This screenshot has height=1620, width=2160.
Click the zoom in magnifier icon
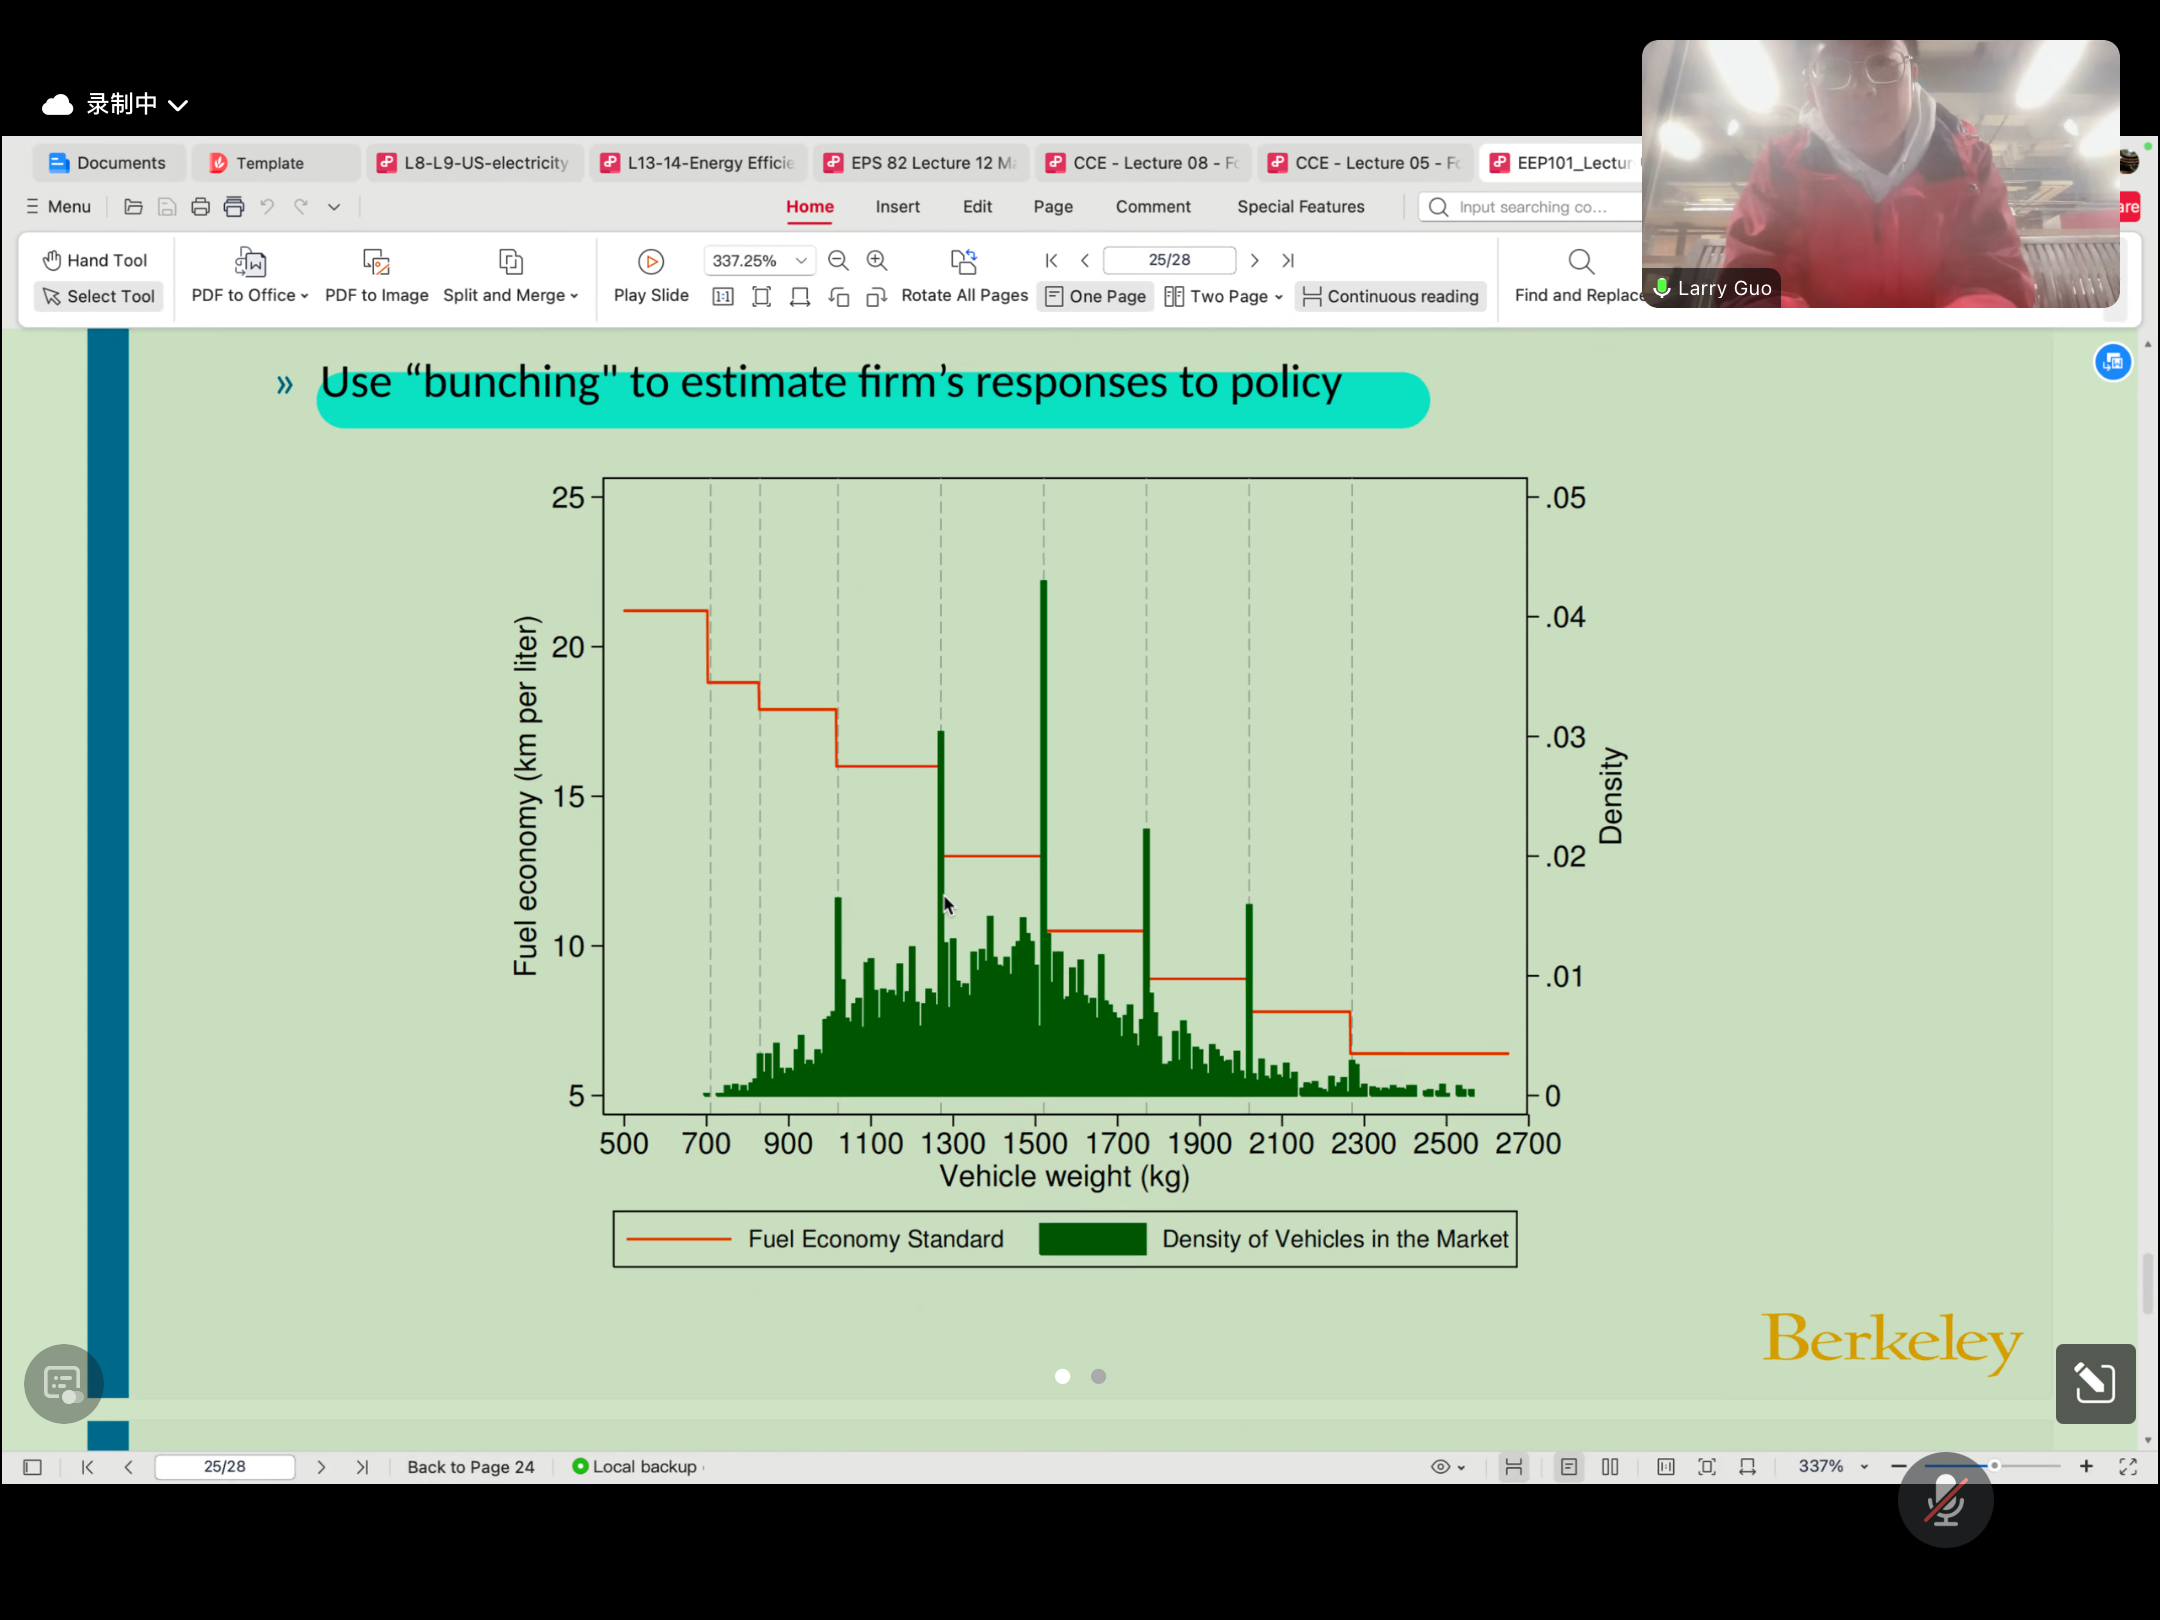point(877,260)
